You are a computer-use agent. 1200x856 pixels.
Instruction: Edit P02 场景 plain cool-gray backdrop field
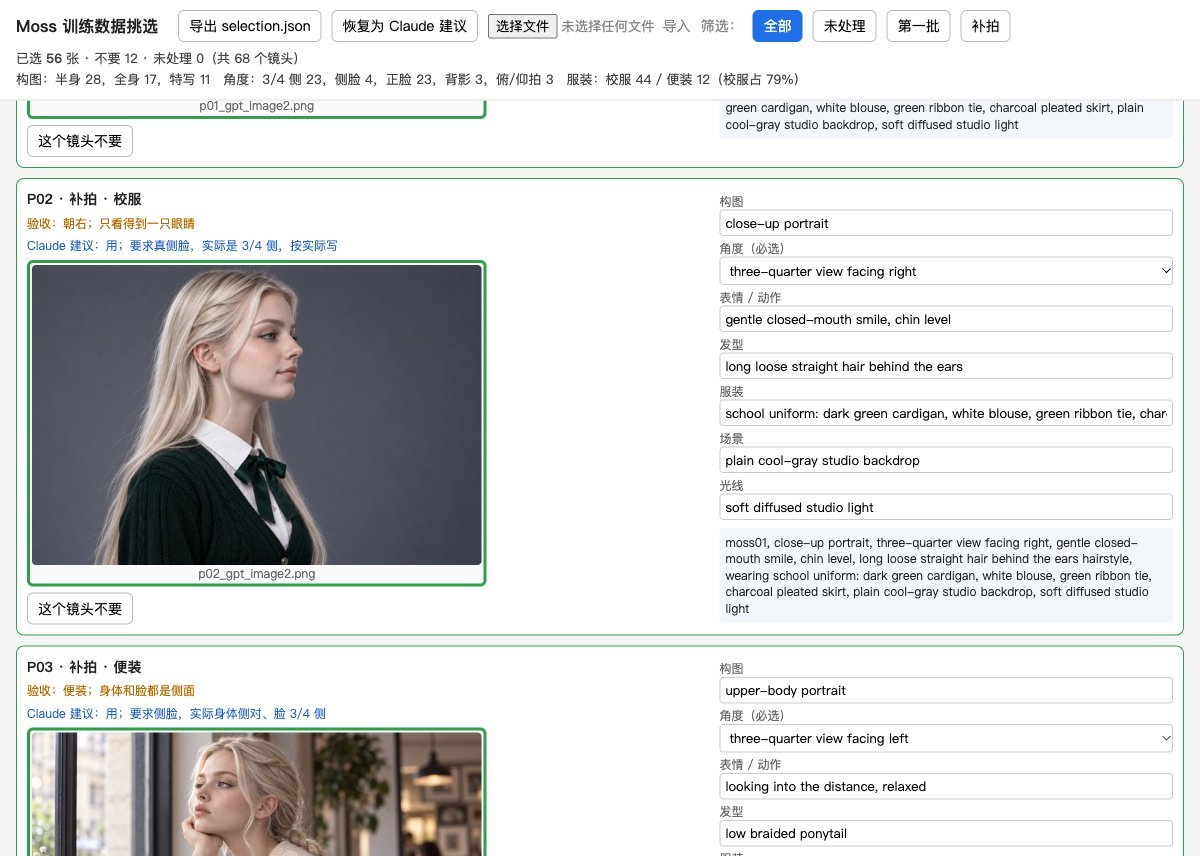point(946,460)
